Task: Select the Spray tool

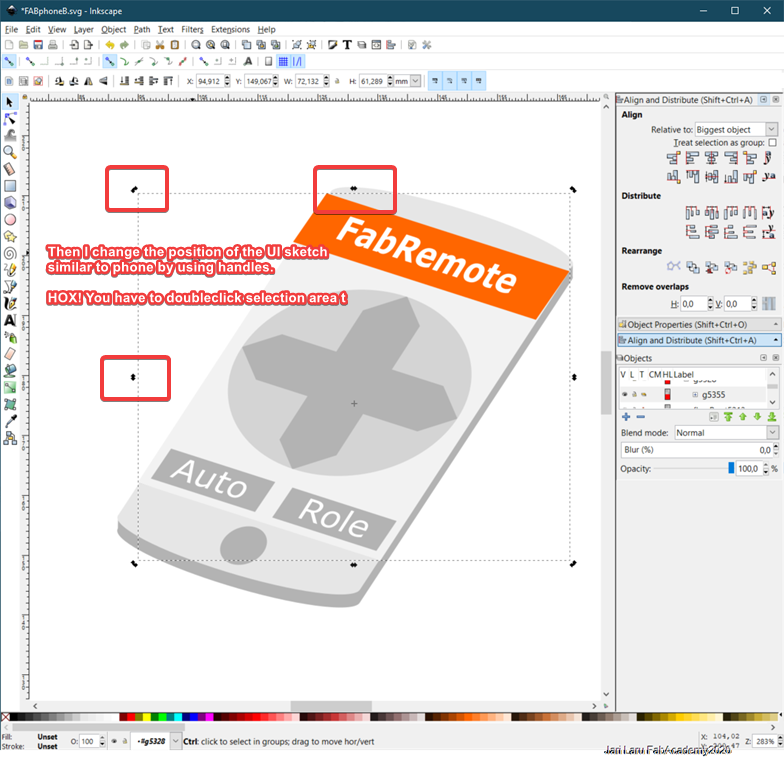Action: pos(10,338)
